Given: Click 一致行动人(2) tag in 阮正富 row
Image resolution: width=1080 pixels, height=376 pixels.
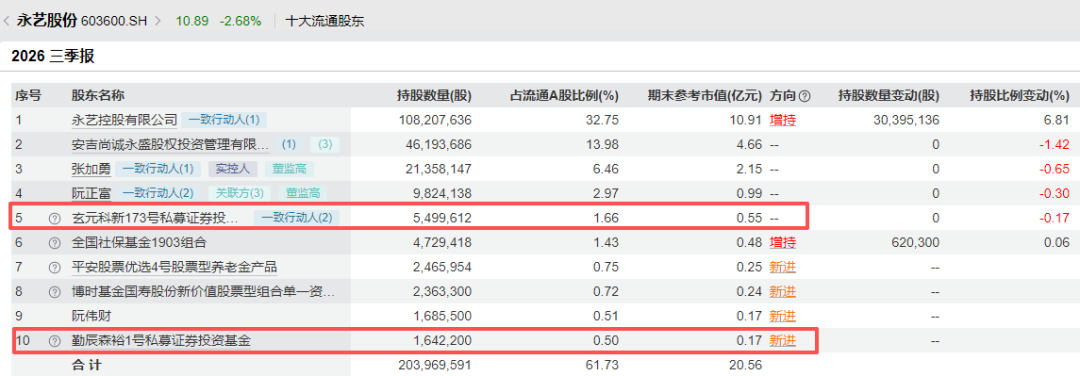Looking at the screenshot, I should tap(158, 194).
